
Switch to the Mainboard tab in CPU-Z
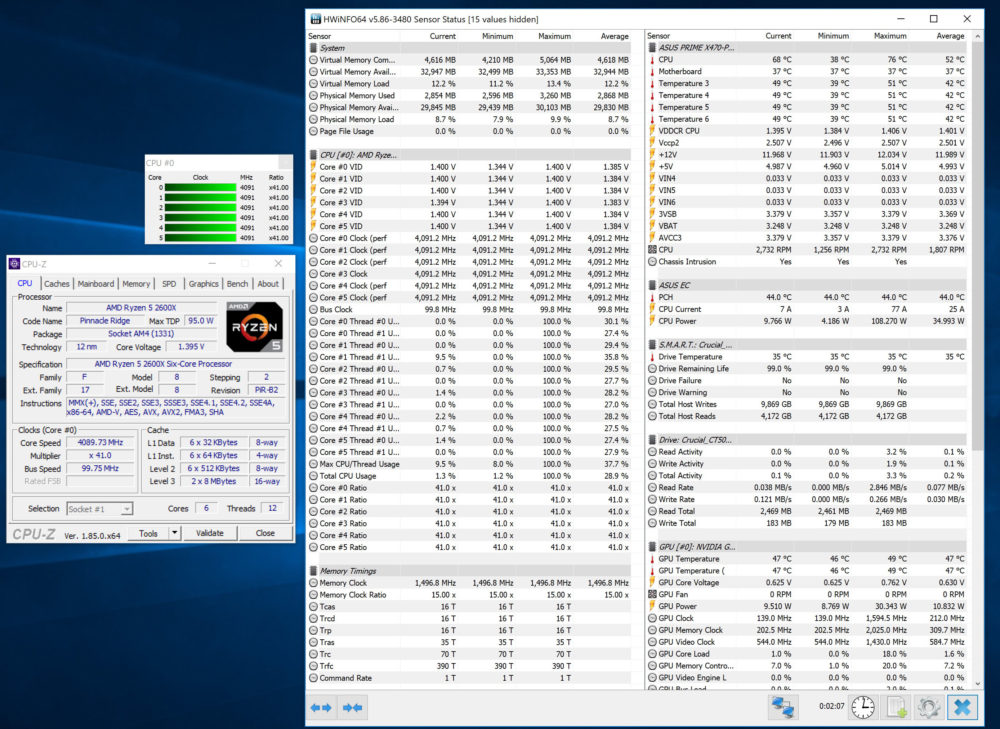point(96,284)
